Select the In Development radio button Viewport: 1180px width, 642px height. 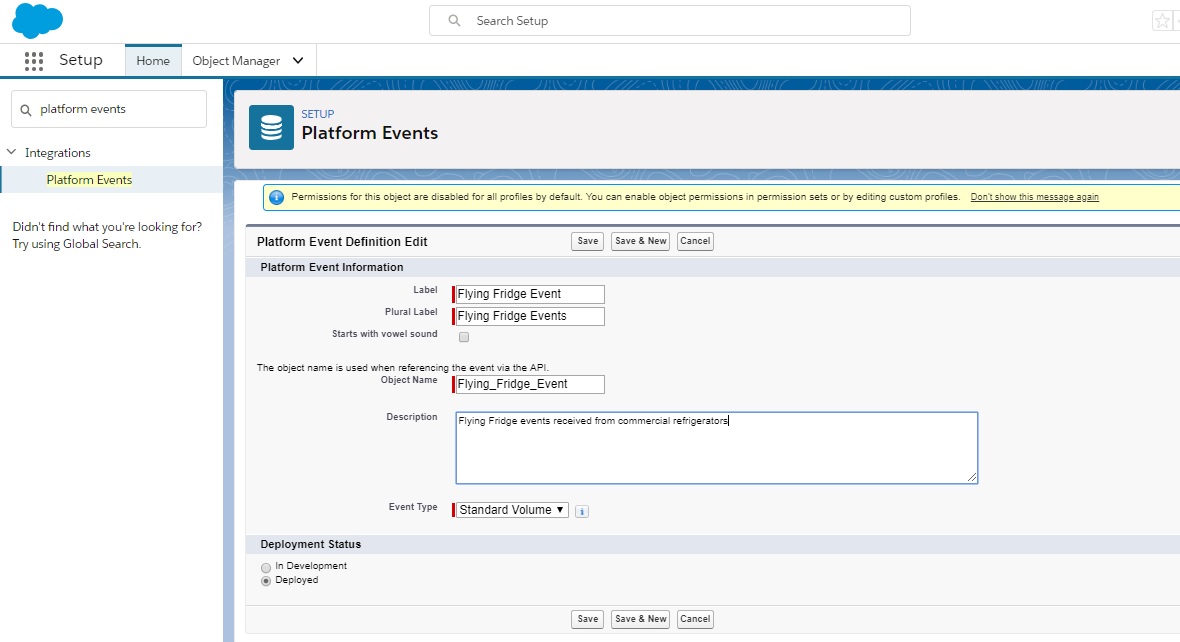click(x=265, y=566)
